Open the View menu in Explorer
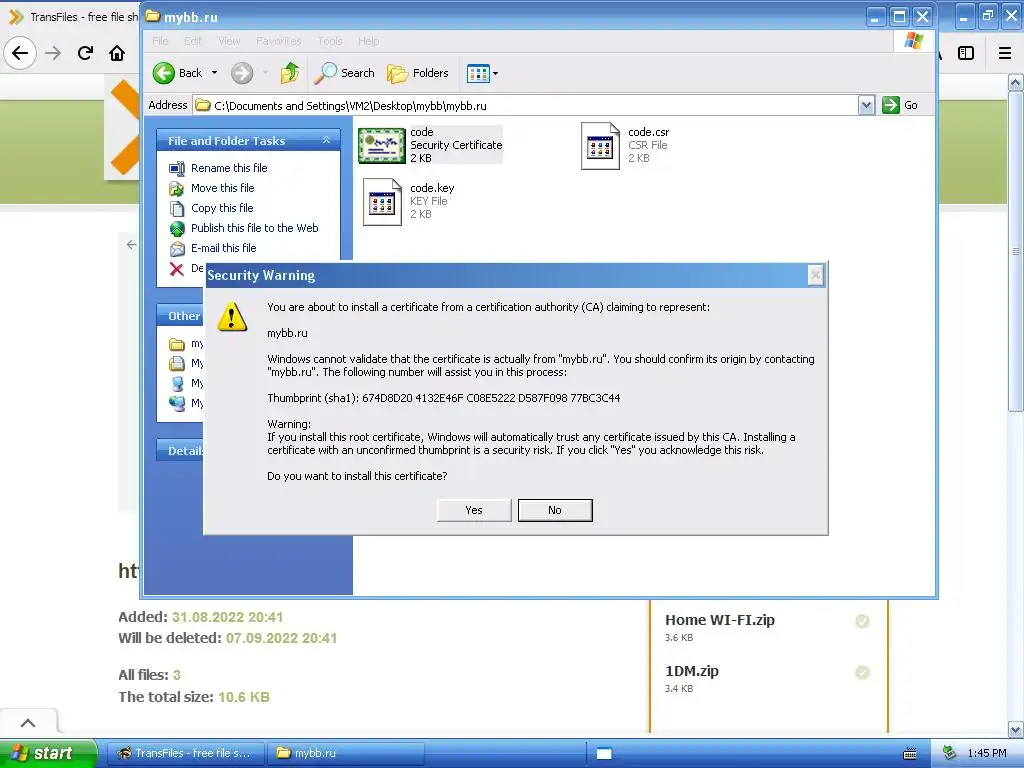 pyautogui.click(x=229, y=41)
